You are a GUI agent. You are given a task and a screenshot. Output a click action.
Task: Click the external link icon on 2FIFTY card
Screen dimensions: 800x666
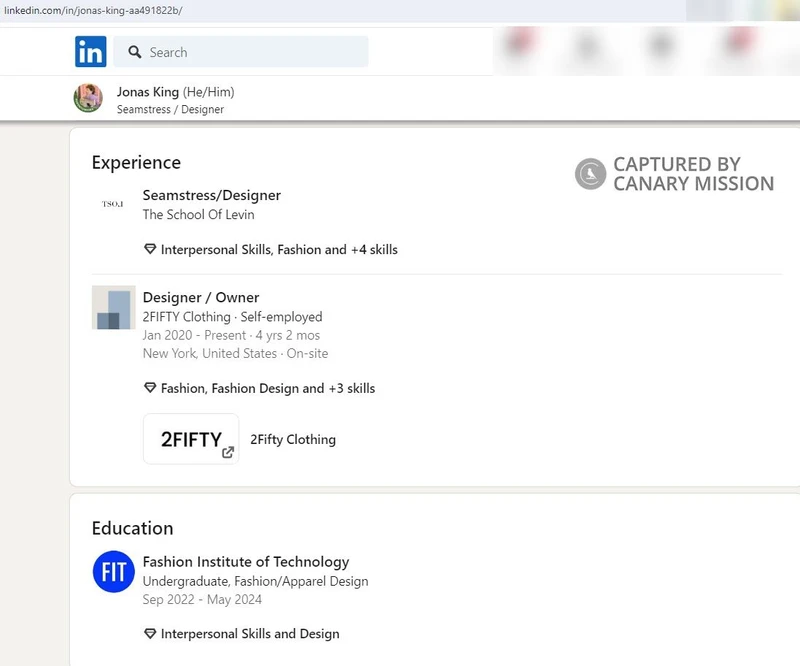pyautogui.click(x=228, y=452)
